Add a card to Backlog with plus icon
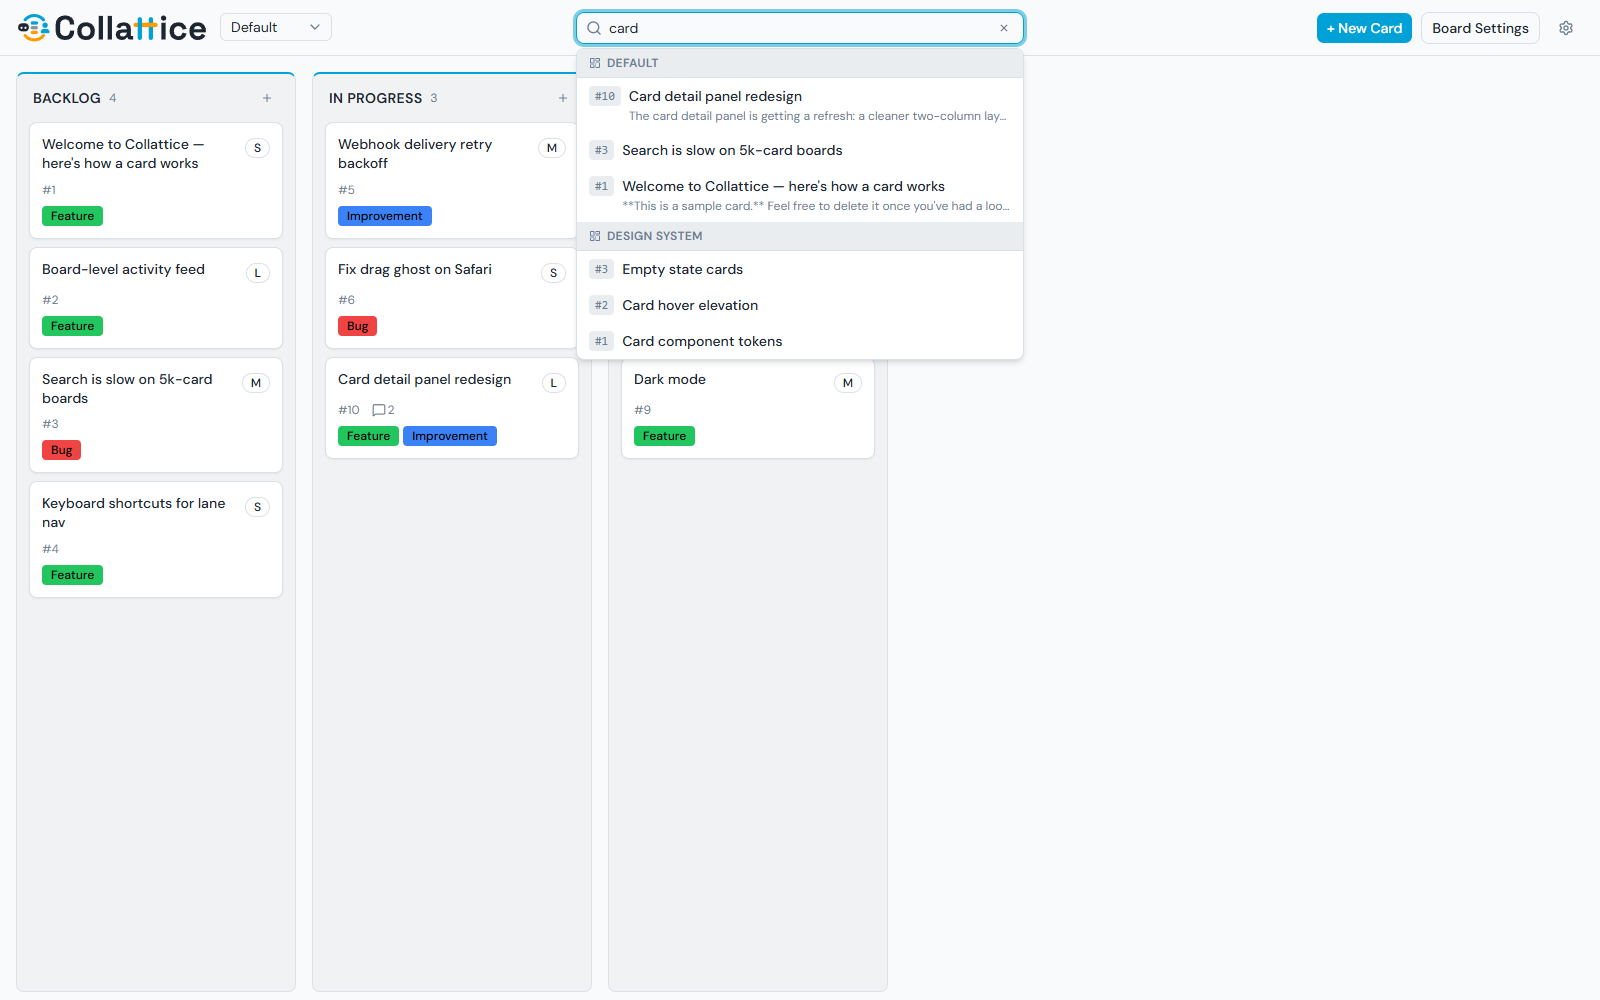 (267, 98)
